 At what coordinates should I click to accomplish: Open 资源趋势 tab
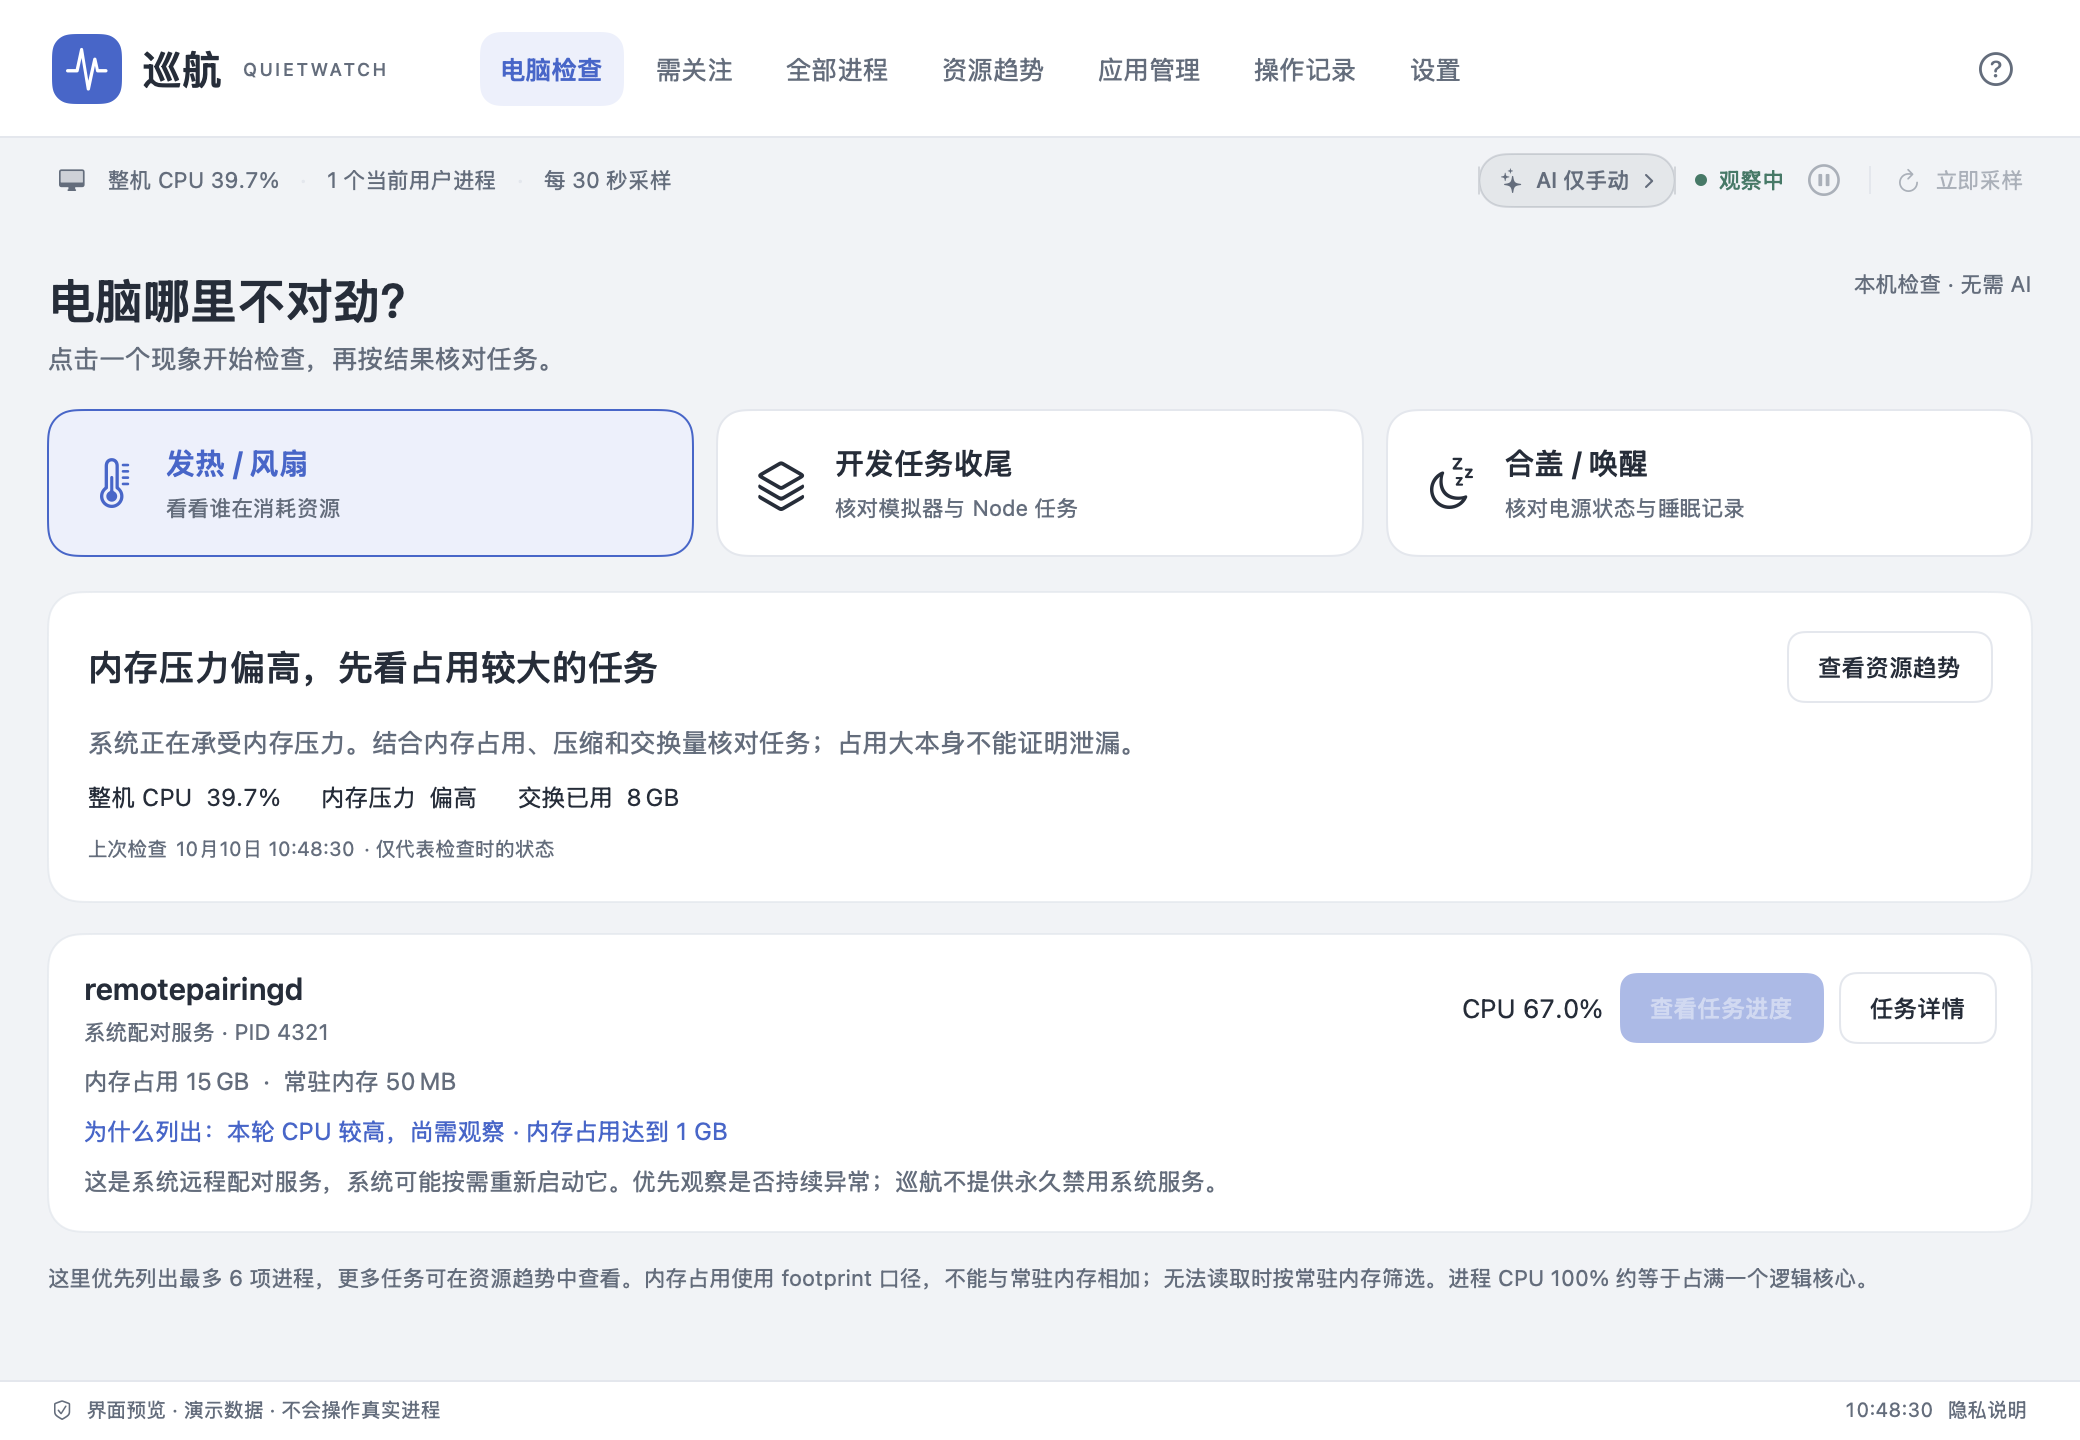(993, 70)
